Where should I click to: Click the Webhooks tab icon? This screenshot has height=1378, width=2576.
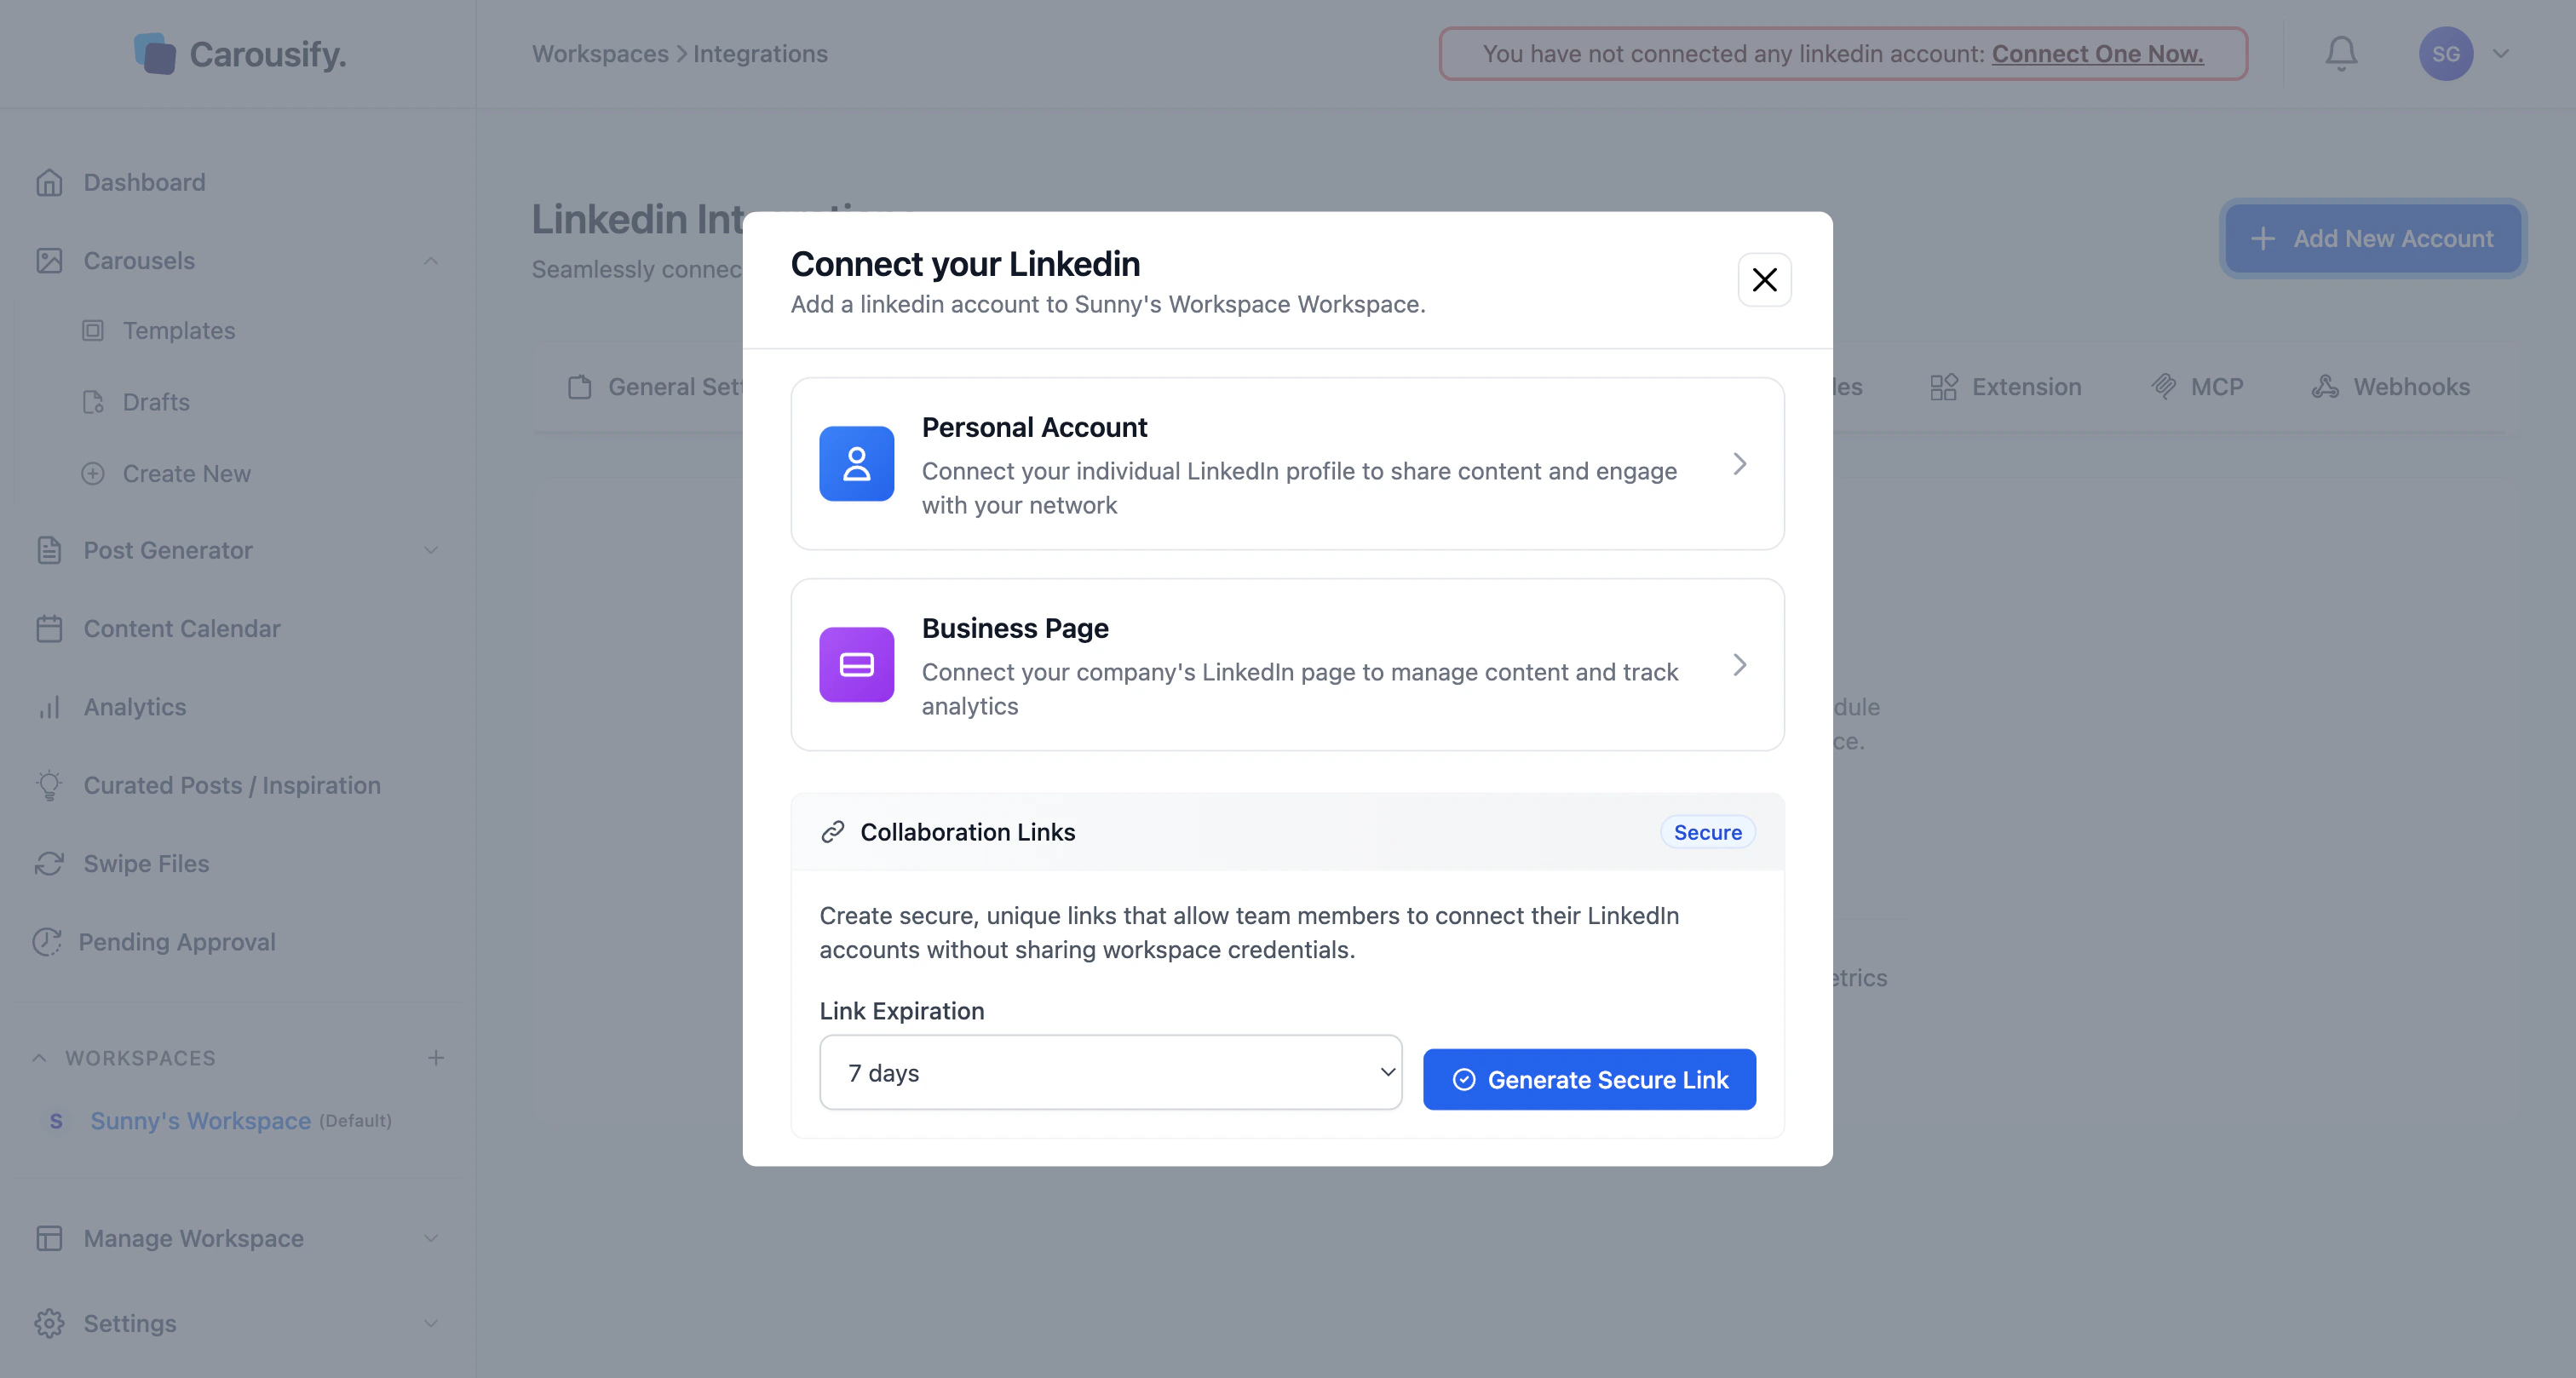pos(2324,387)
